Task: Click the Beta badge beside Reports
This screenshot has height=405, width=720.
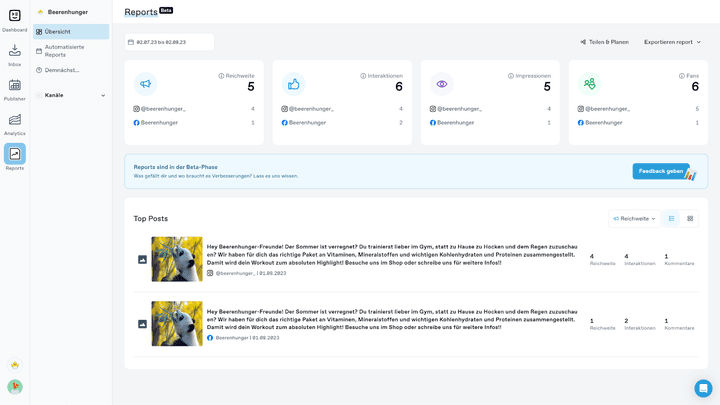Action: click(166, 10)
